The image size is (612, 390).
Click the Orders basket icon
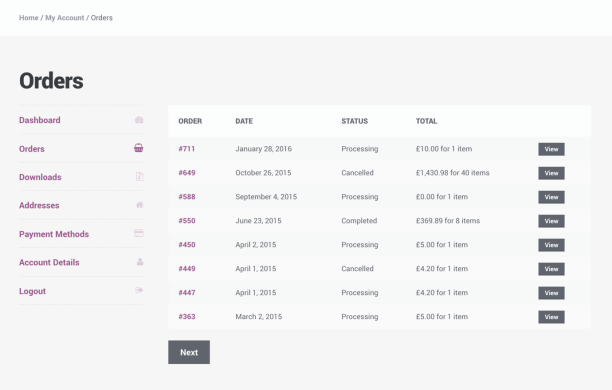click(x=139, y=148)
